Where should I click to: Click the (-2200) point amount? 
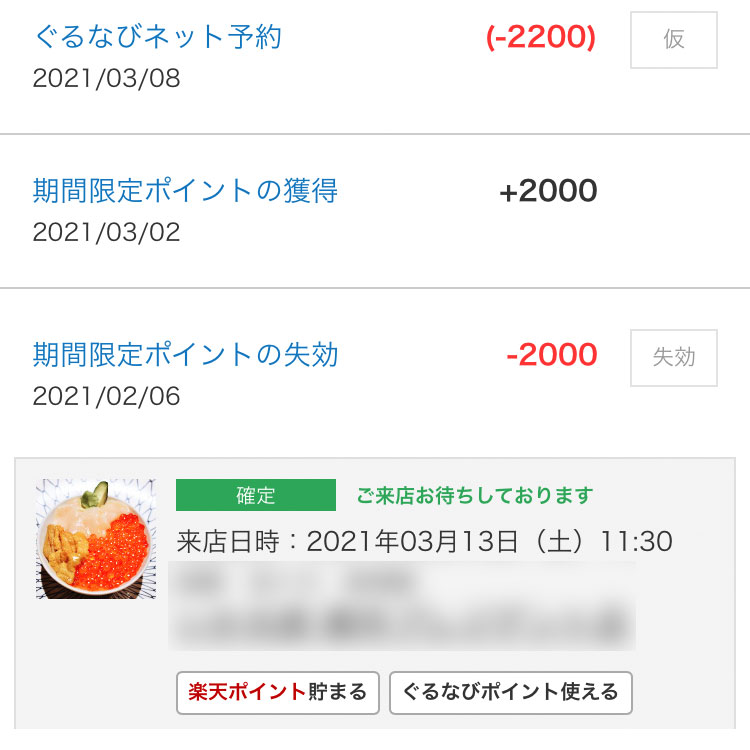point(540,37)
